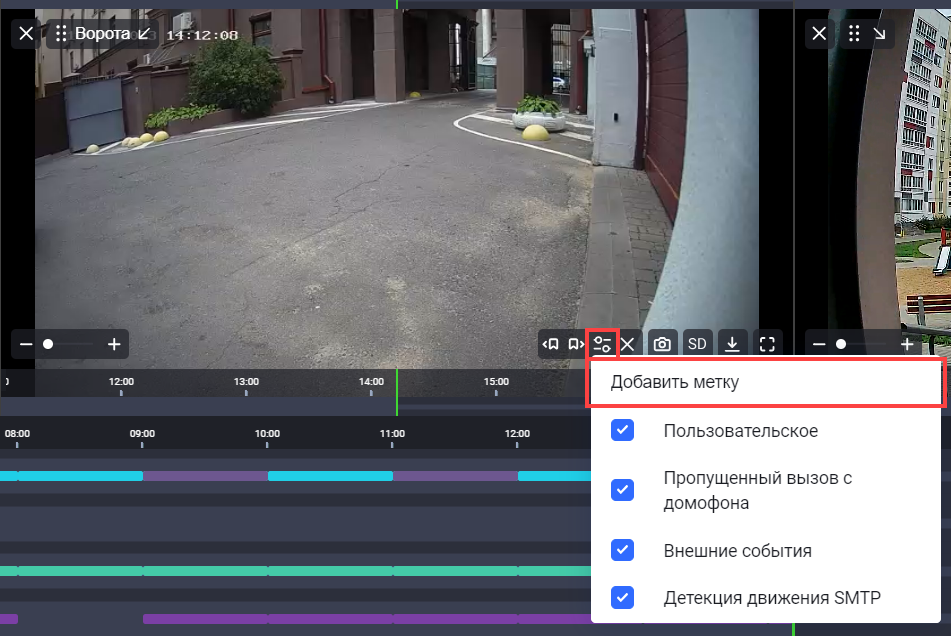
Task: Click the Ворота zoom slider handle
Action: click(48, 344)
